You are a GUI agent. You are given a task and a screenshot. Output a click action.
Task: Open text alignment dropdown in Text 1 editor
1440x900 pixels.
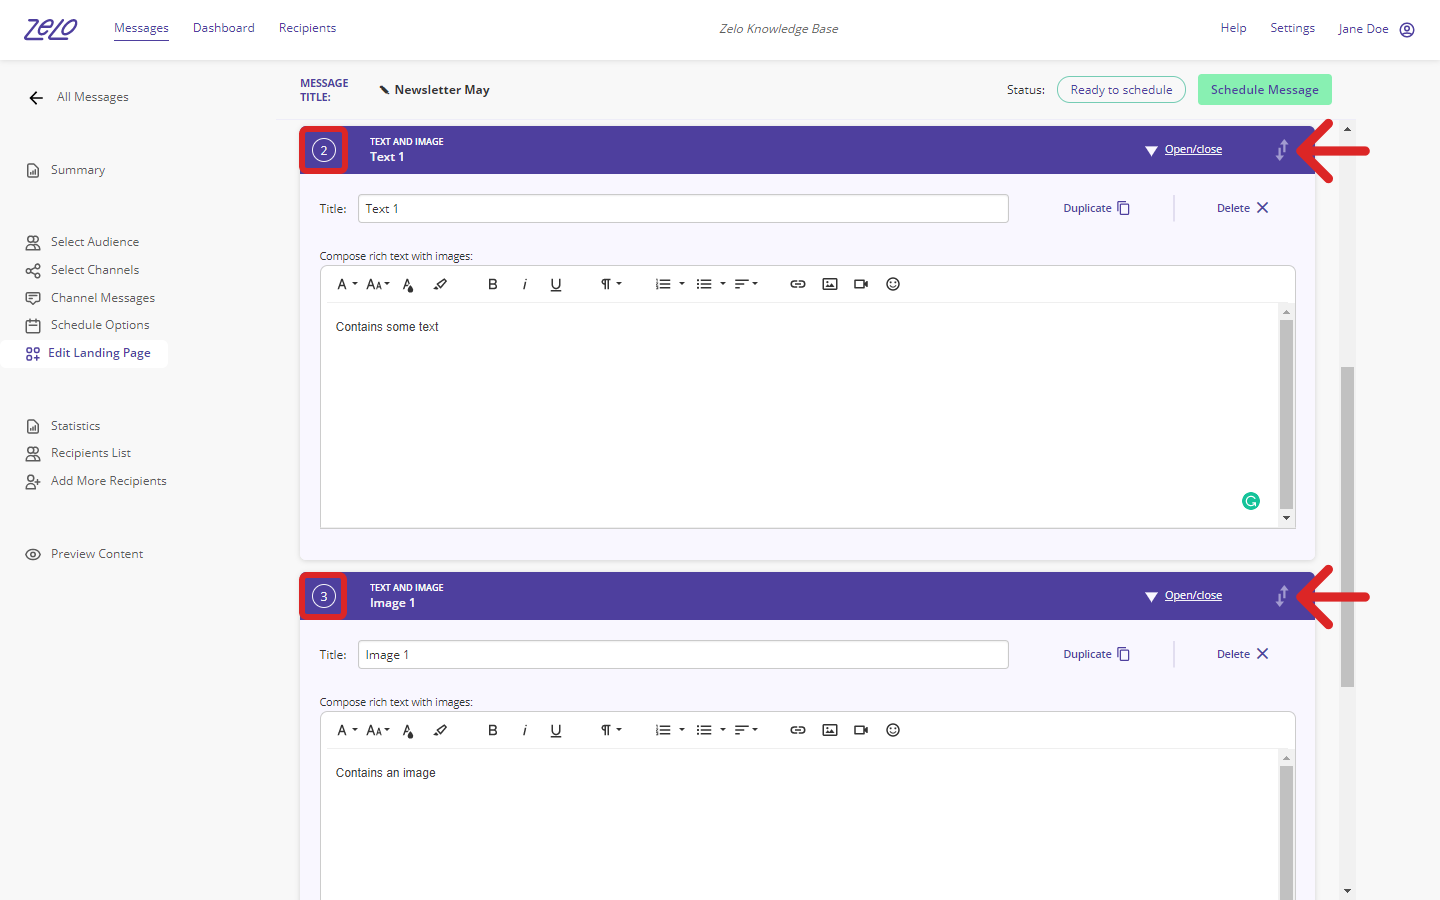tap(746, 284)
